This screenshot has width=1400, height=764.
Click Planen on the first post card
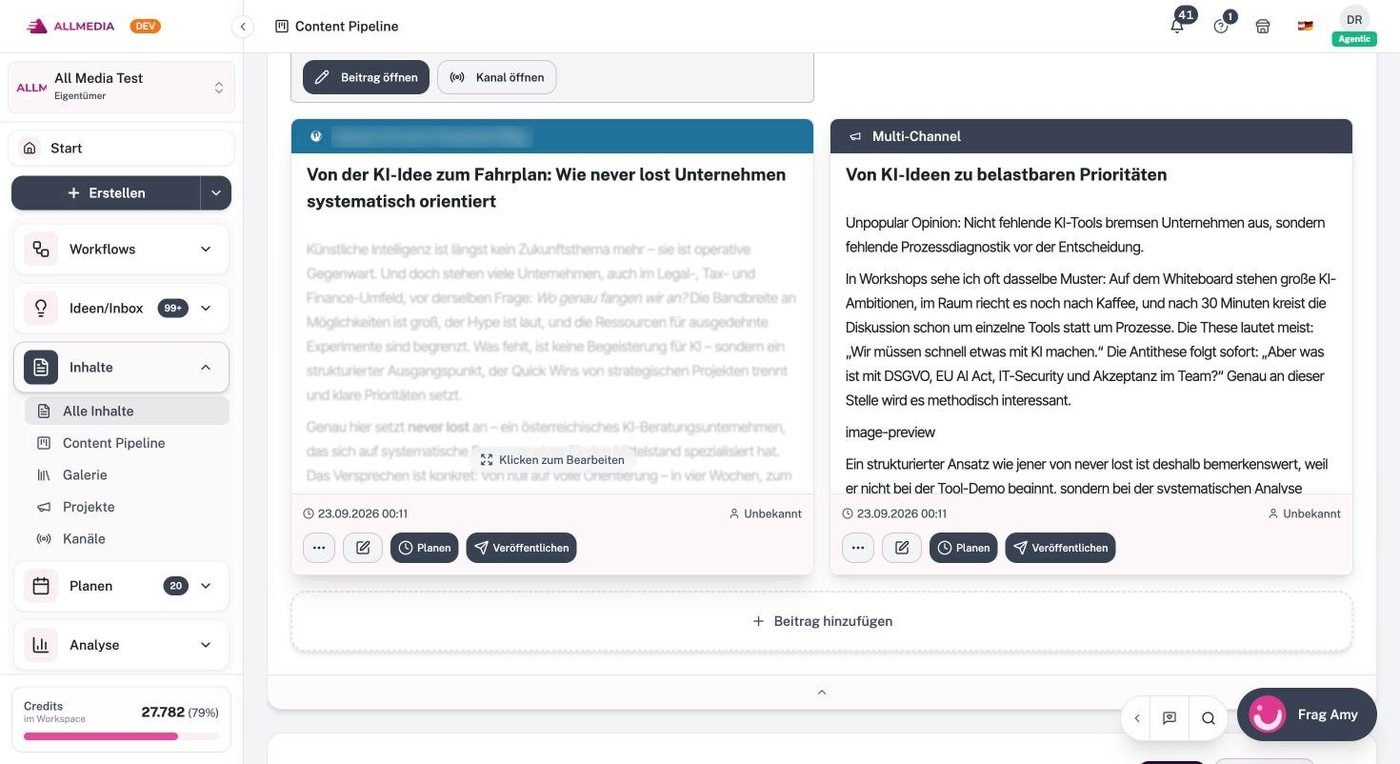[x=424, y=548]
